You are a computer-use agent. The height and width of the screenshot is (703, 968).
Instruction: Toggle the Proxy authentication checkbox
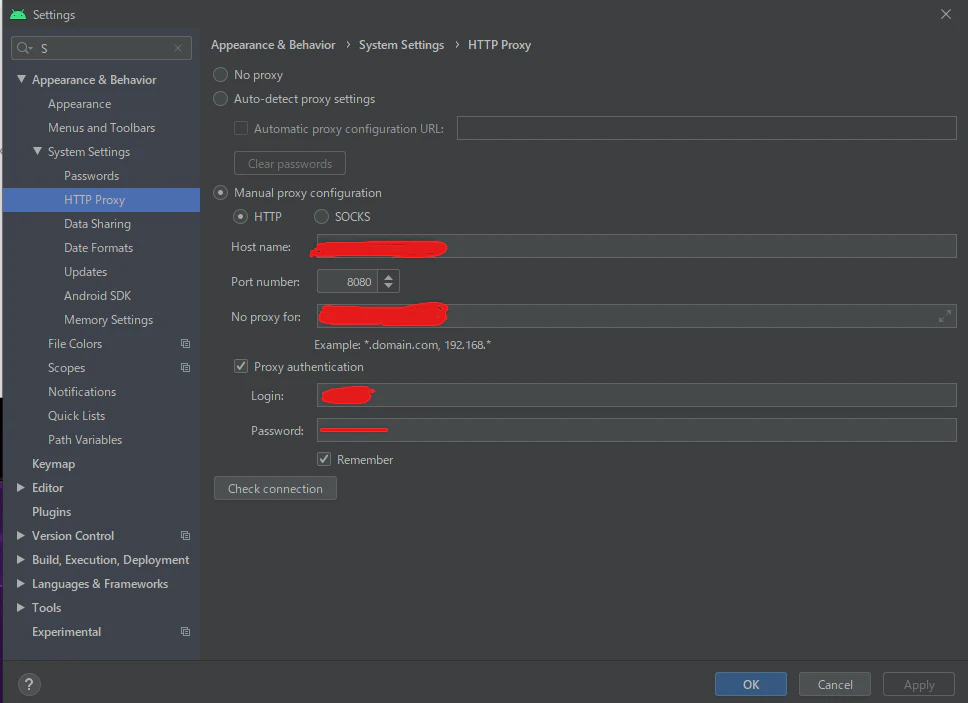(241, 367)
